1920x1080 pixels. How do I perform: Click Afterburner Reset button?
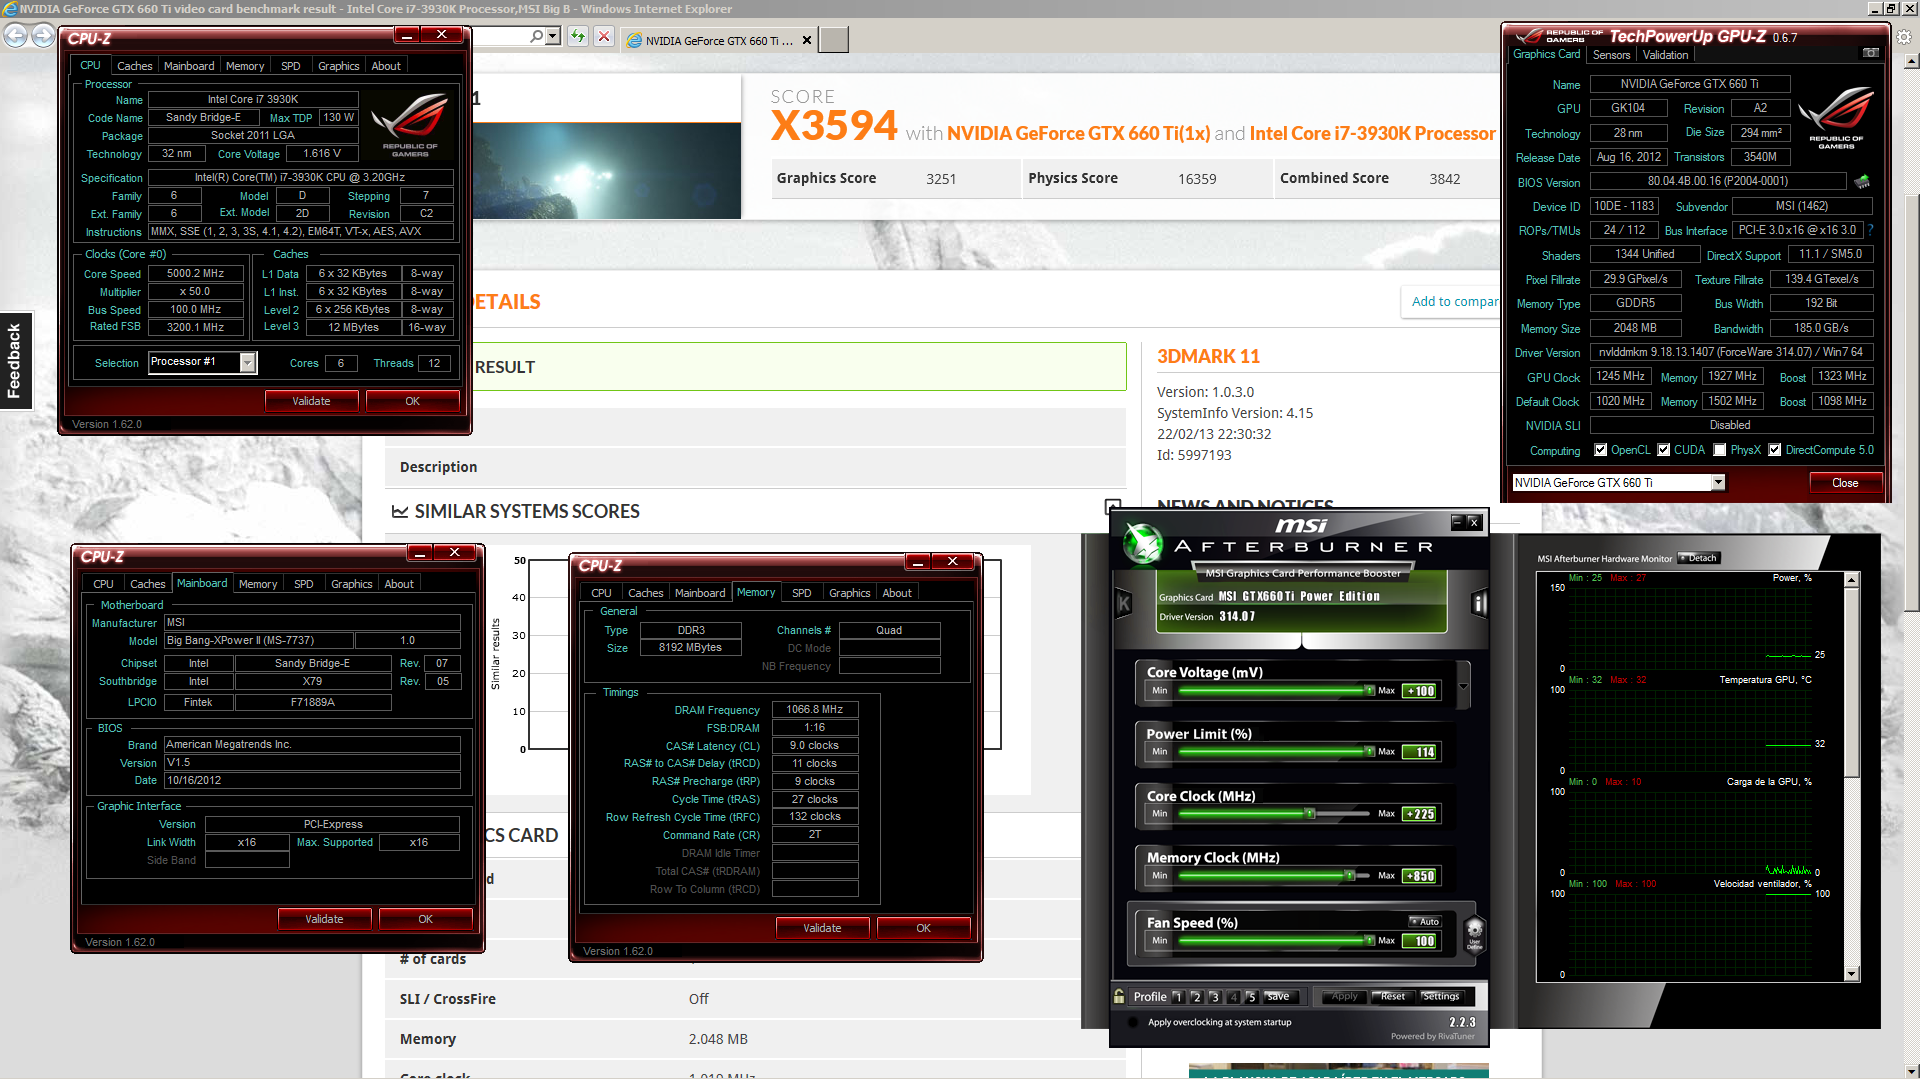[x=1392, y=996]
